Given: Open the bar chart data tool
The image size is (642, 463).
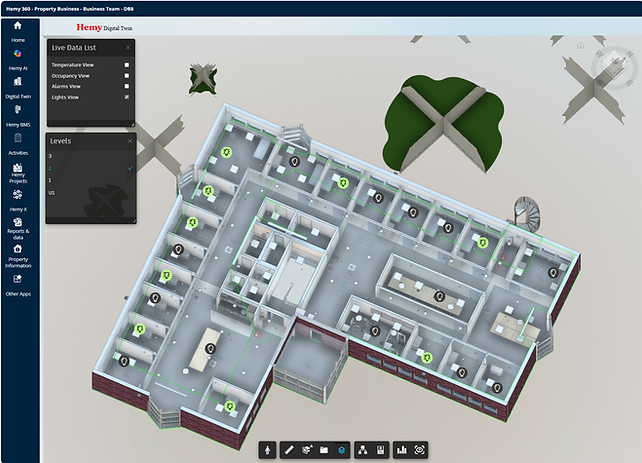Looking at the screenshot, I should click(x=402, y=450).
